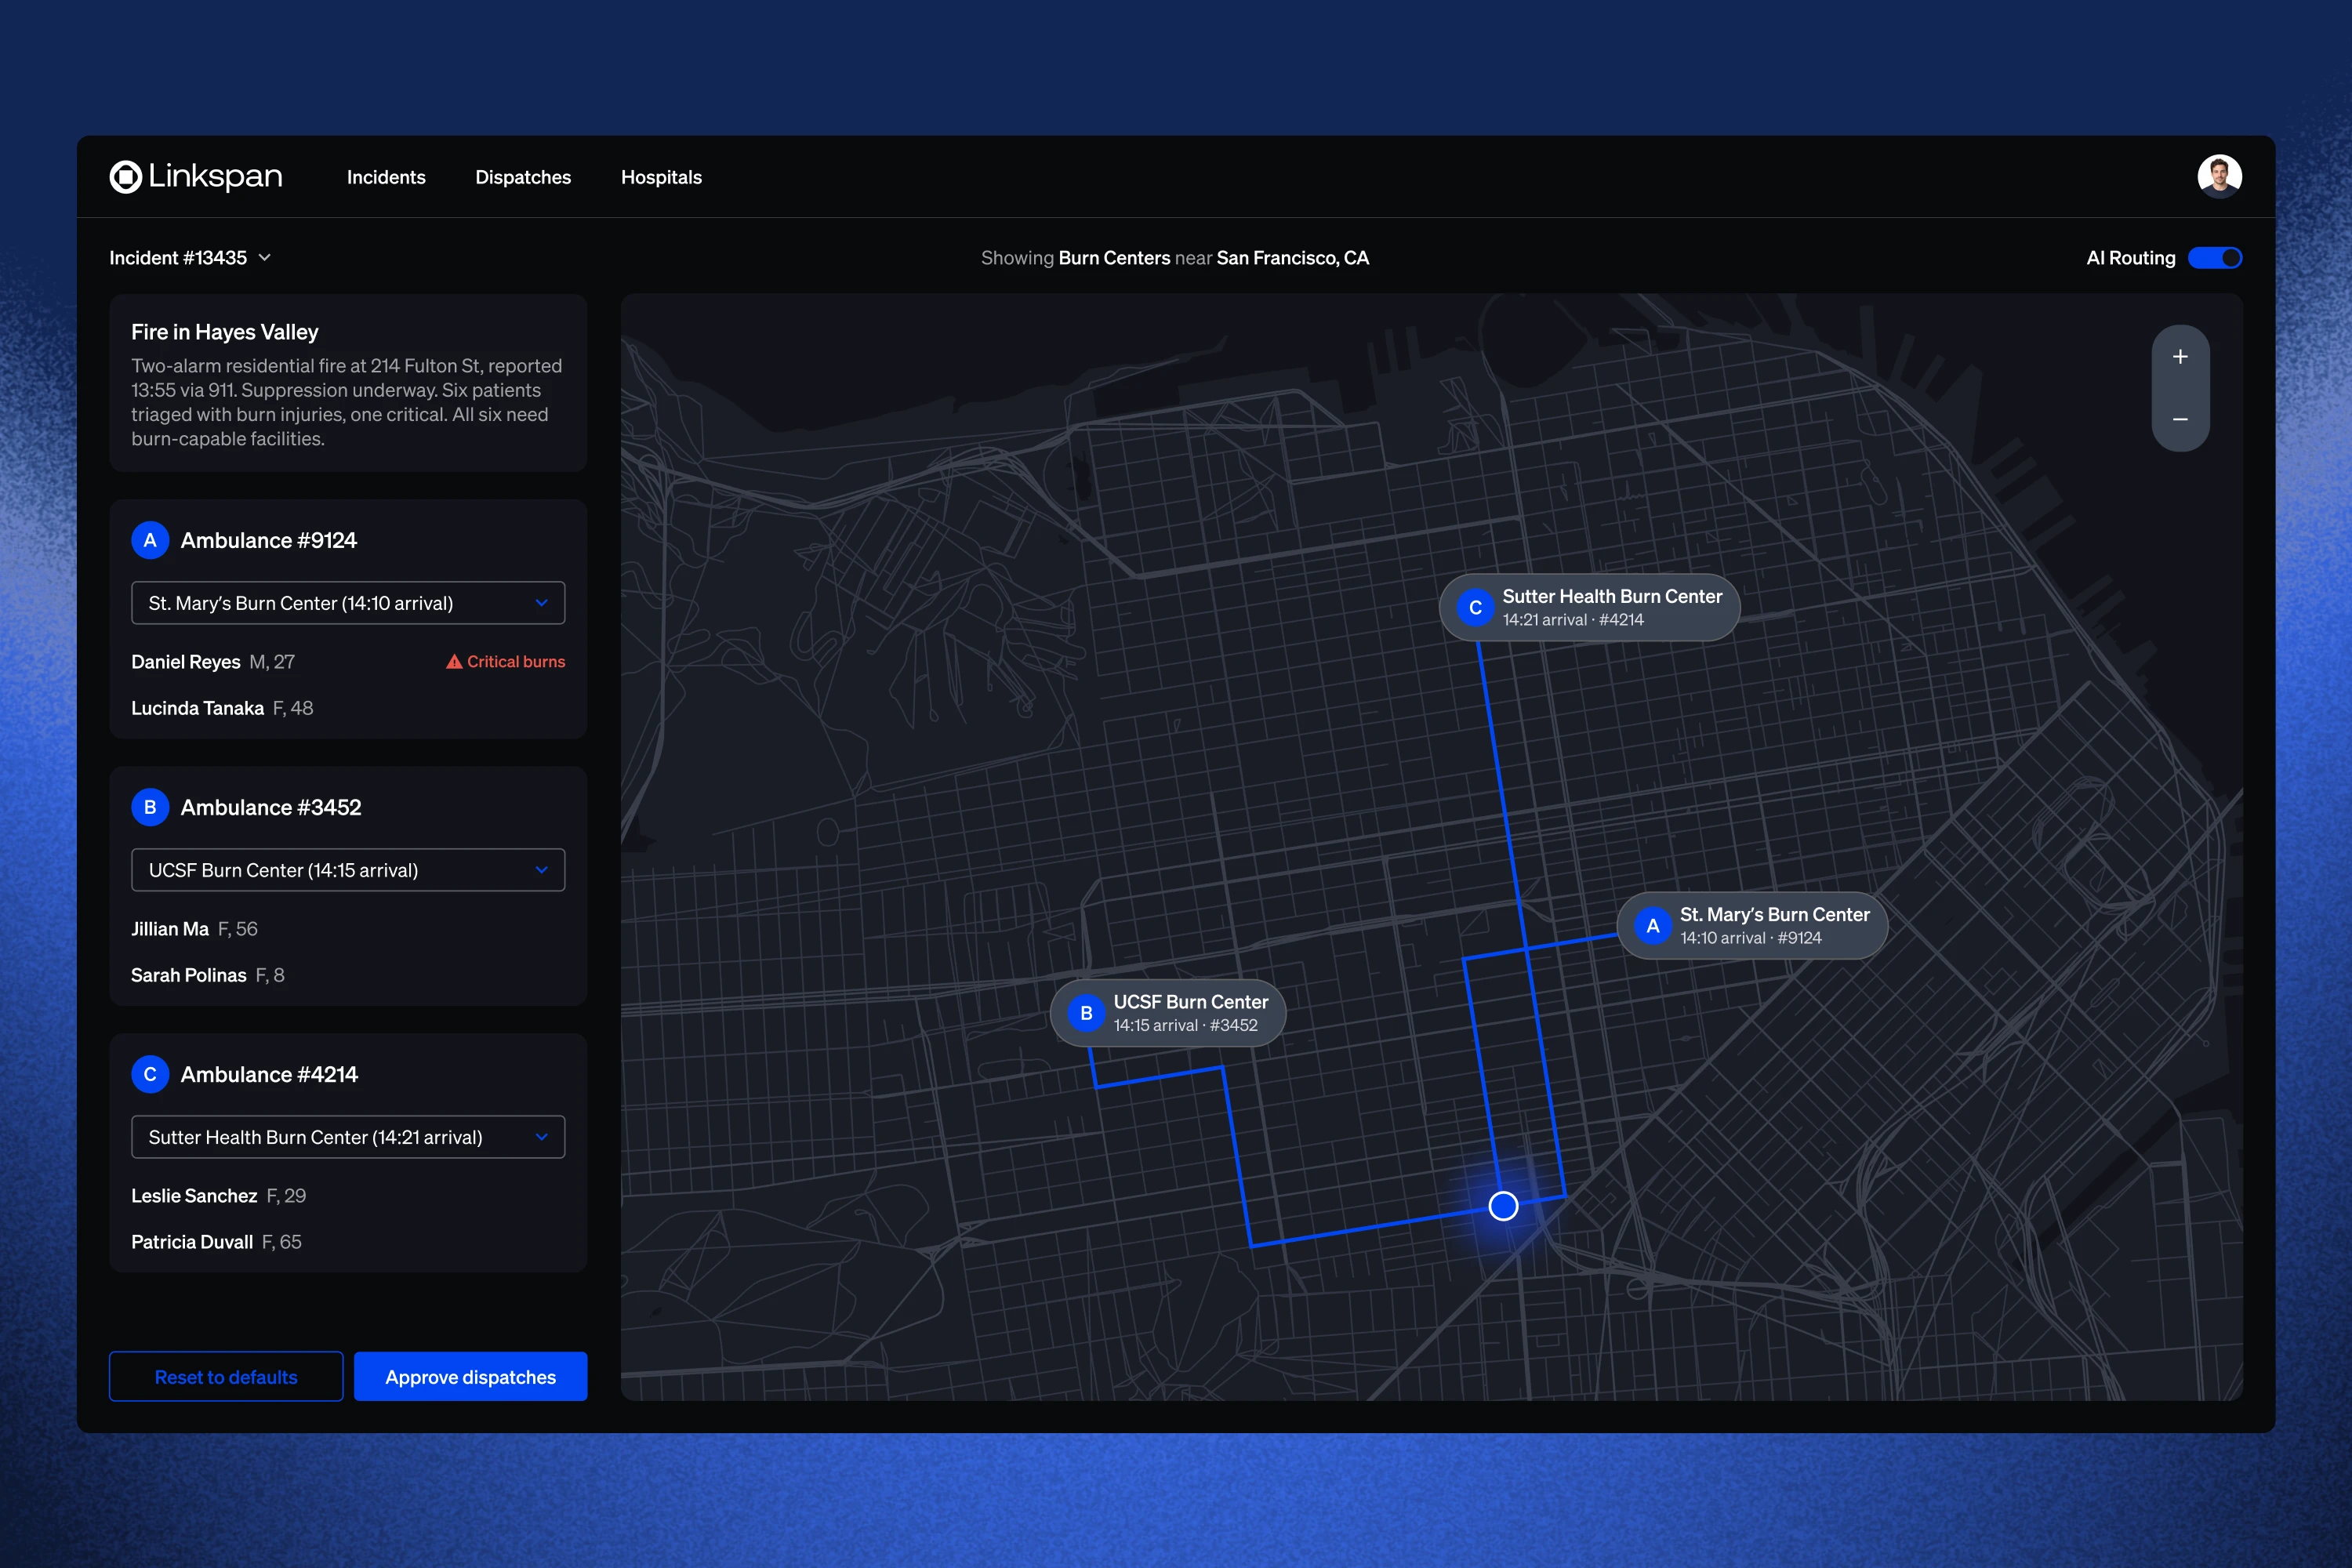Image resolution: width=2352 pixels, height=1568 pixels.
Task: Open the UCSF Burn Center destination dropdown
Action: 348,870
